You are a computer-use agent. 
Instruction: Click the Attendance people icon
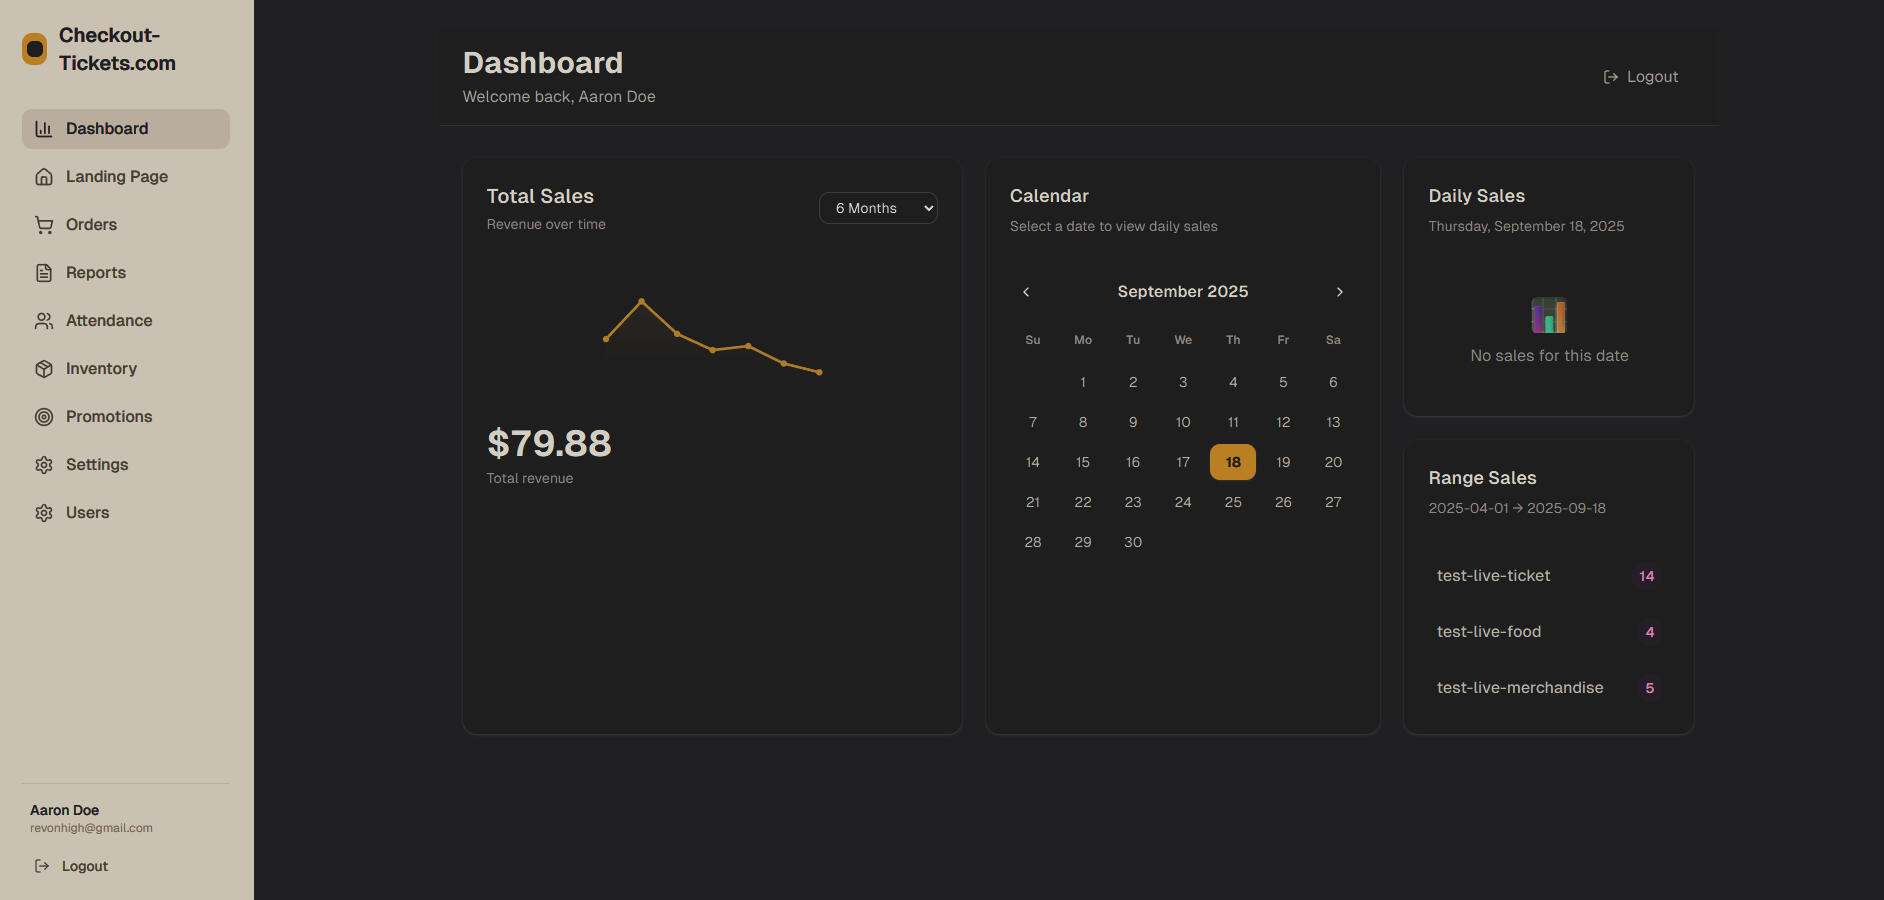[44, 321]
